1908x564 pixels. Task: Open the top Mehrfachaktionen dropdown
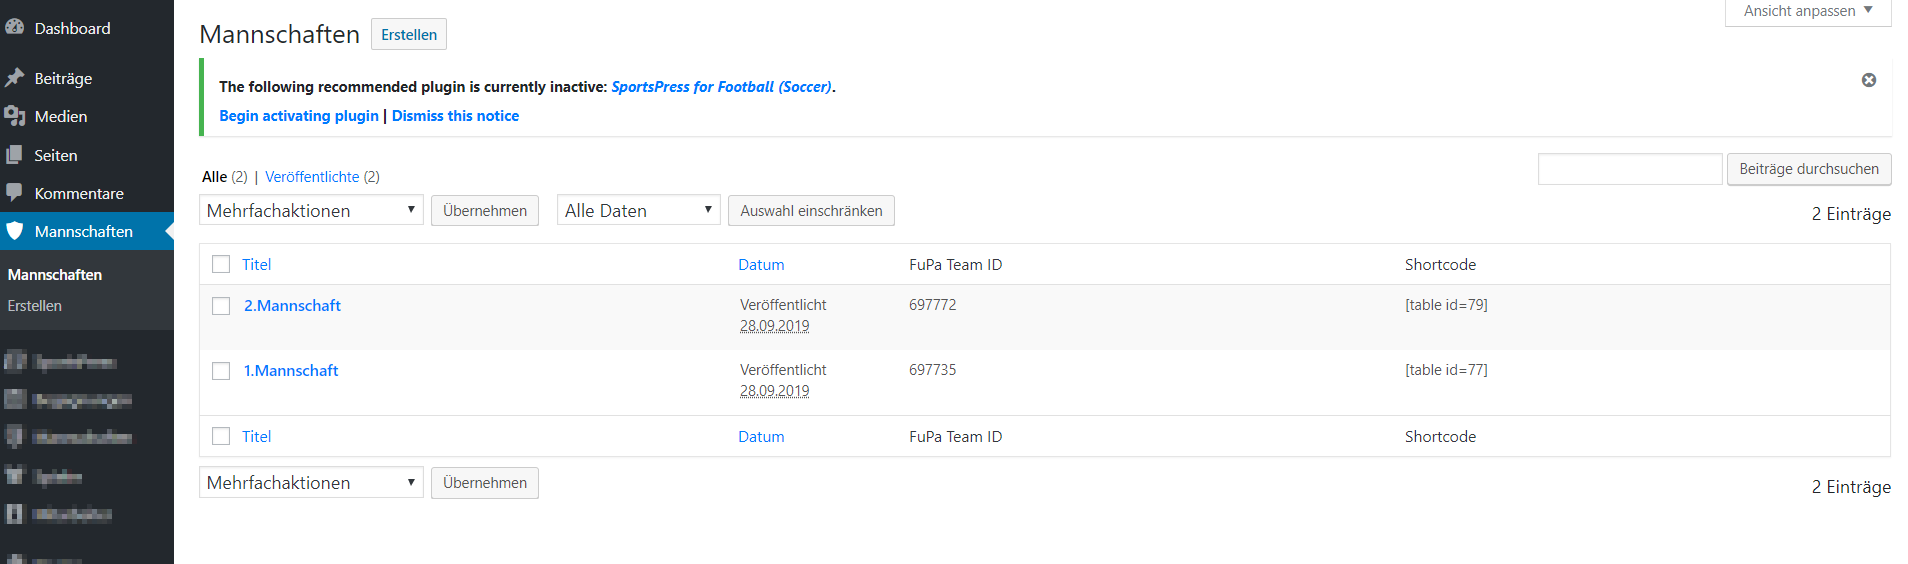click(311, 210)
